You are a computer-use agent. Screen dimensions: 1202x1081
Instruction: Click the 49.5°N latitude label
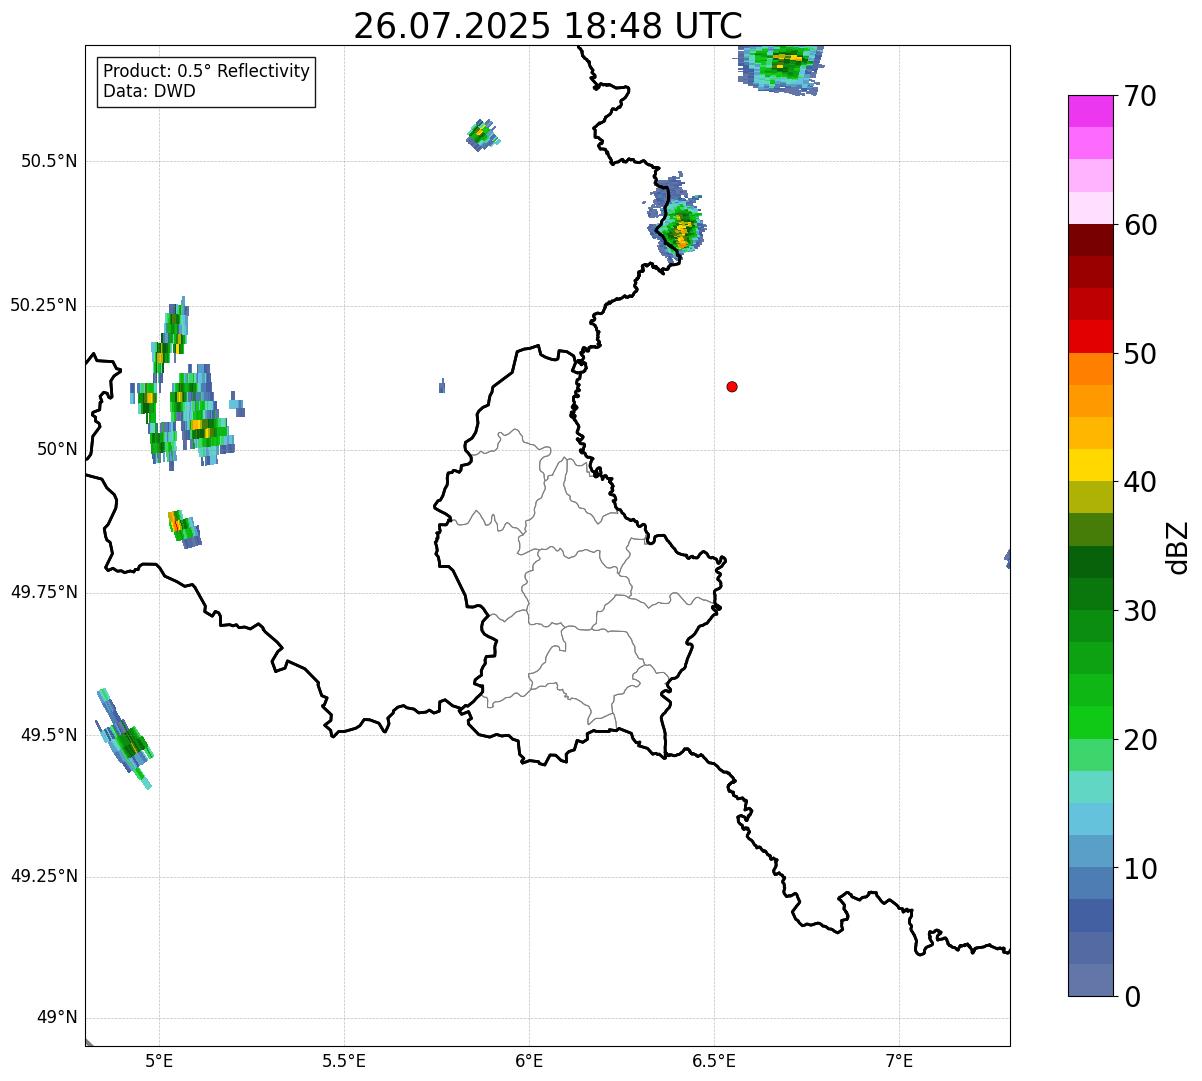(x=49, y=735)
